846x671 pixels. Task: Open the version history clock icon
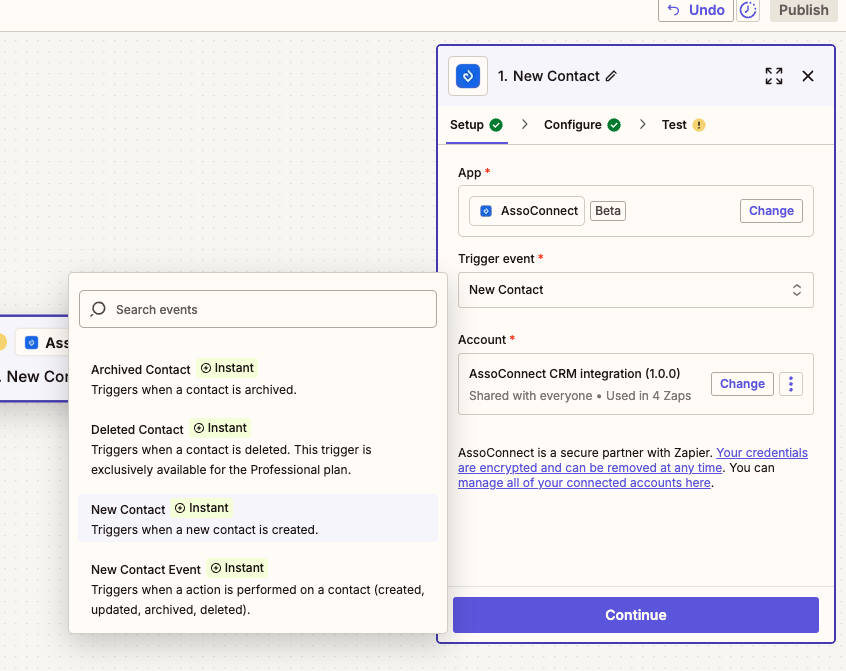pyautogui.click(x=748, y=10)
